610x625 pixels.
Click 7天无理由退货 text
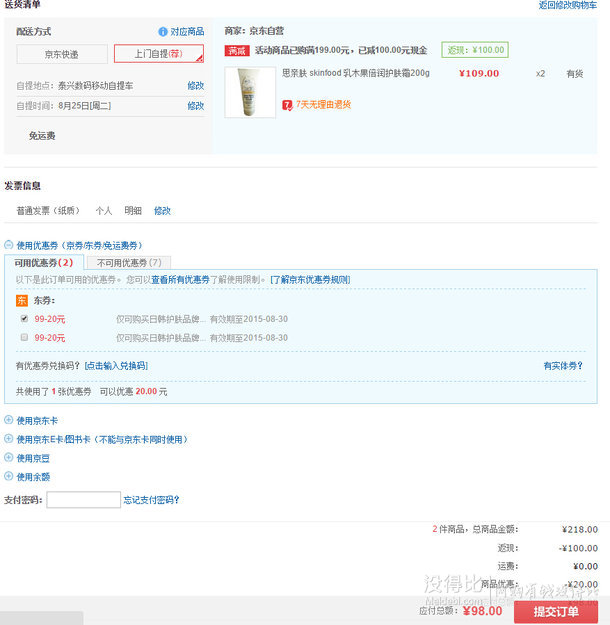tap(323, 104)
